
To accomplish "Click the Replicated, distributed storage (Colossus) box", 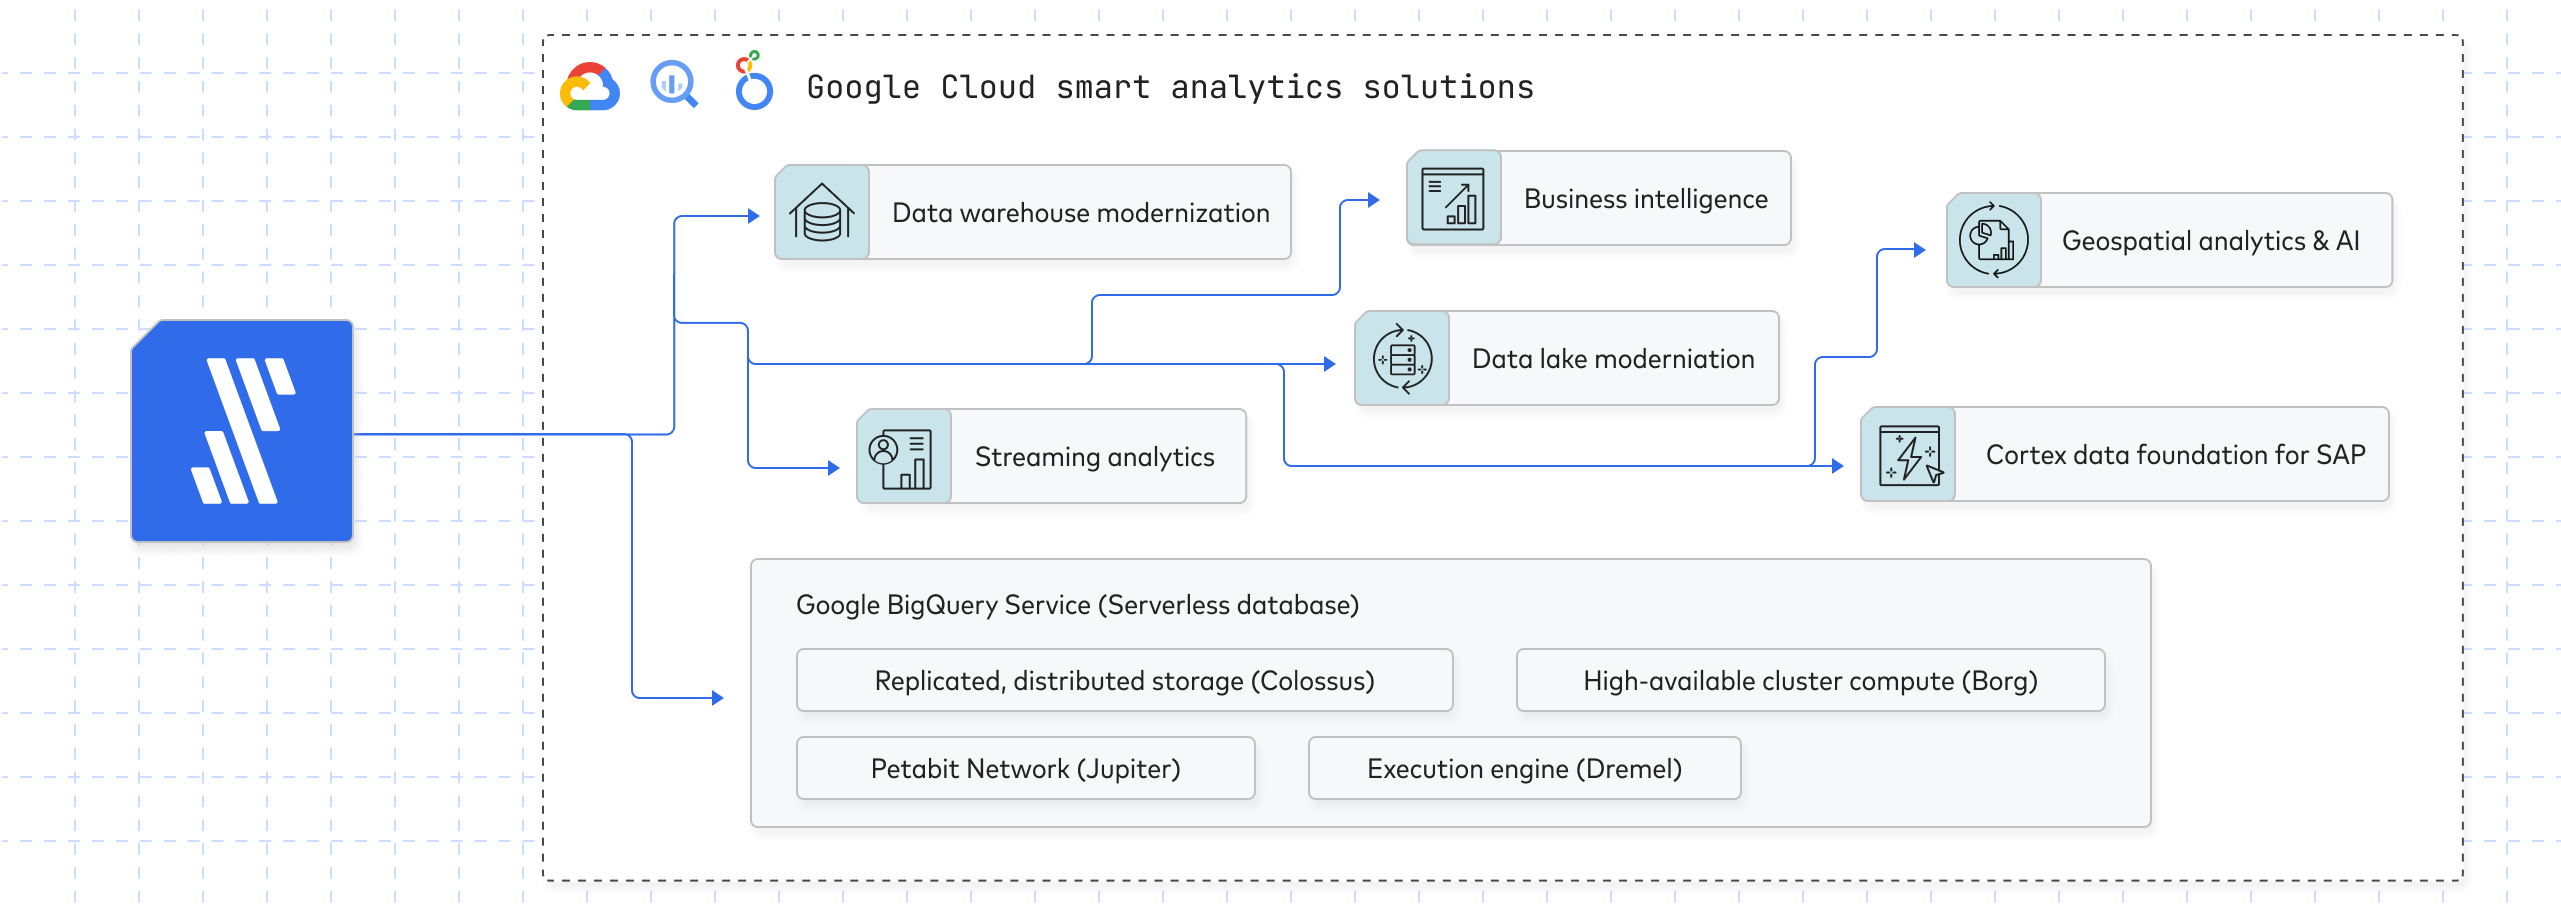I will (1124, 680).
